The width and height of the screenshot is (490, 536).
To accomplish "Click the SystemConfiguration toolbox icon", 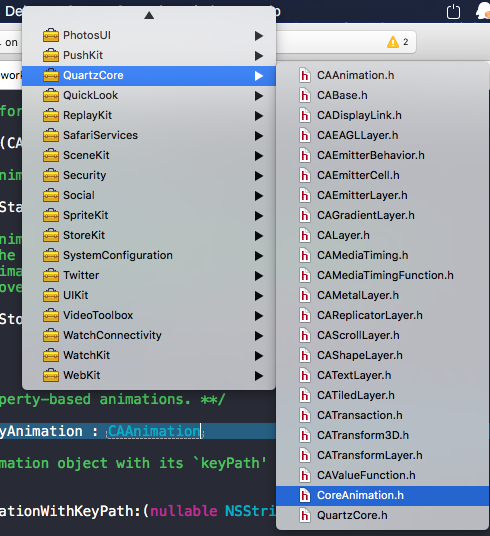I will [x=51, y=255].
